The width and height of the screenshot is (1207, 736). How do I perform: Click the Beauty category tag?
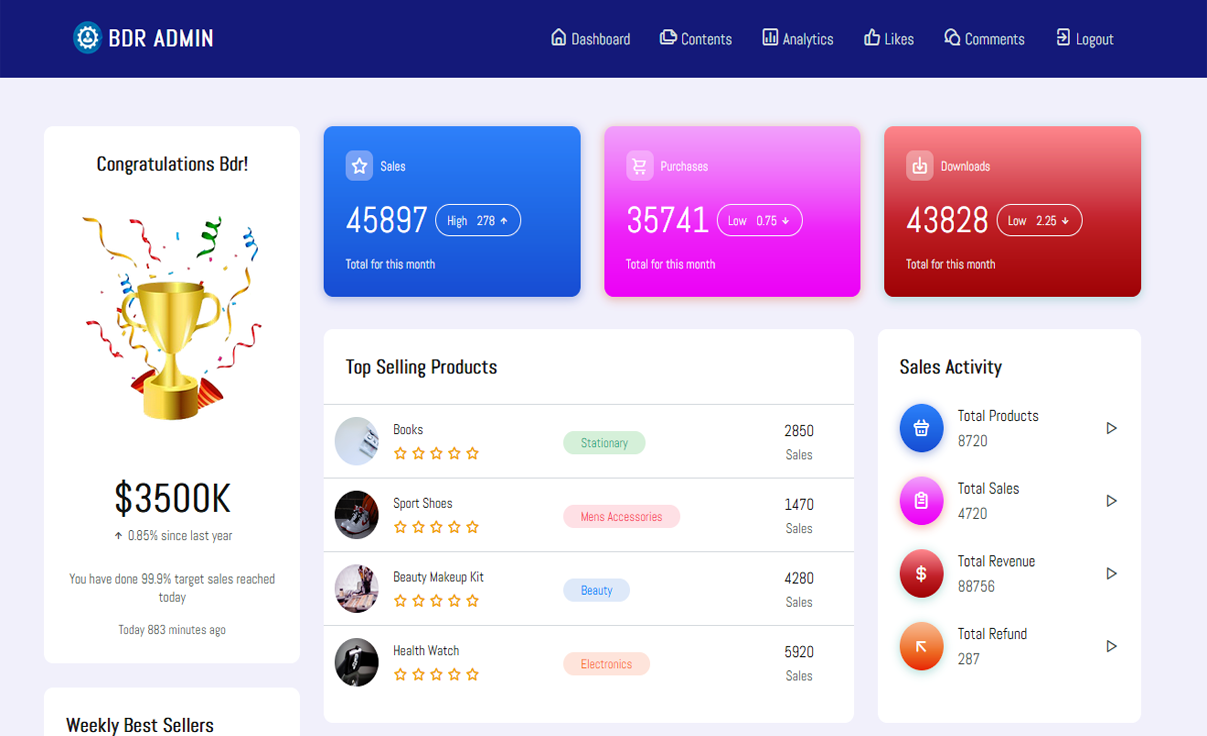[x=596, y=590]
